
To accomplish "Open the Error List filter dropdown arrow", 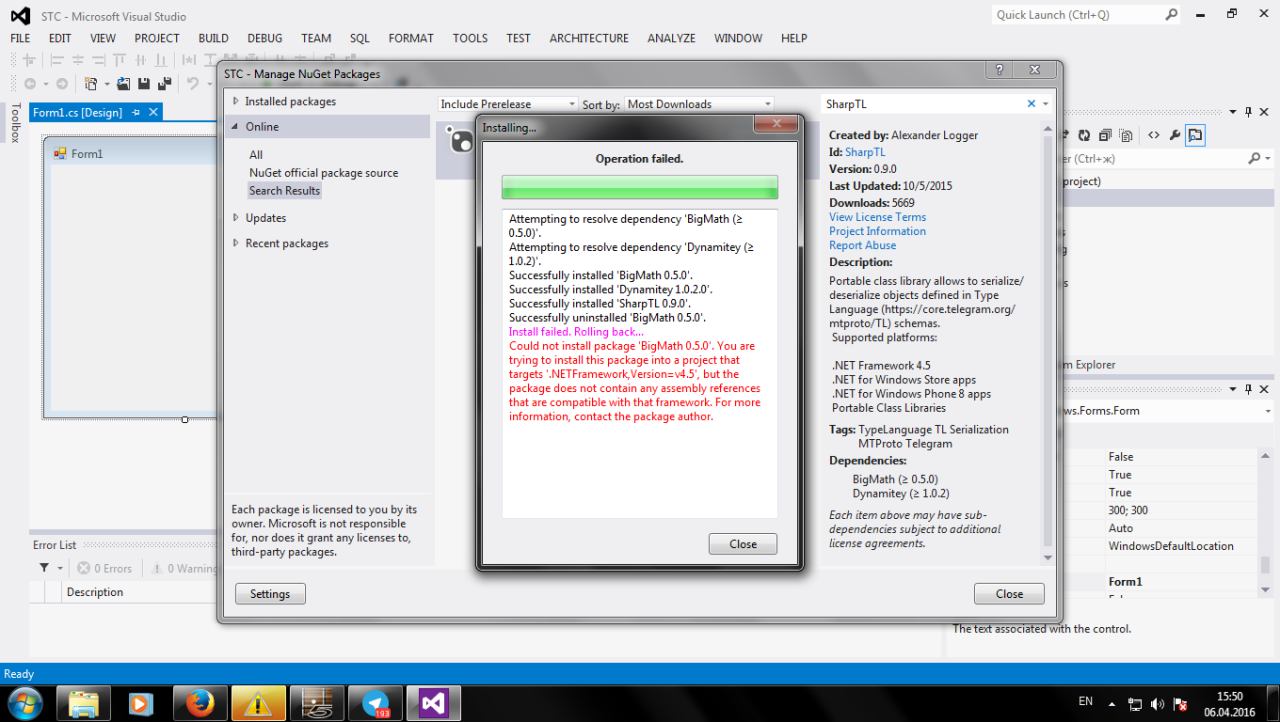I will point(59,569).
